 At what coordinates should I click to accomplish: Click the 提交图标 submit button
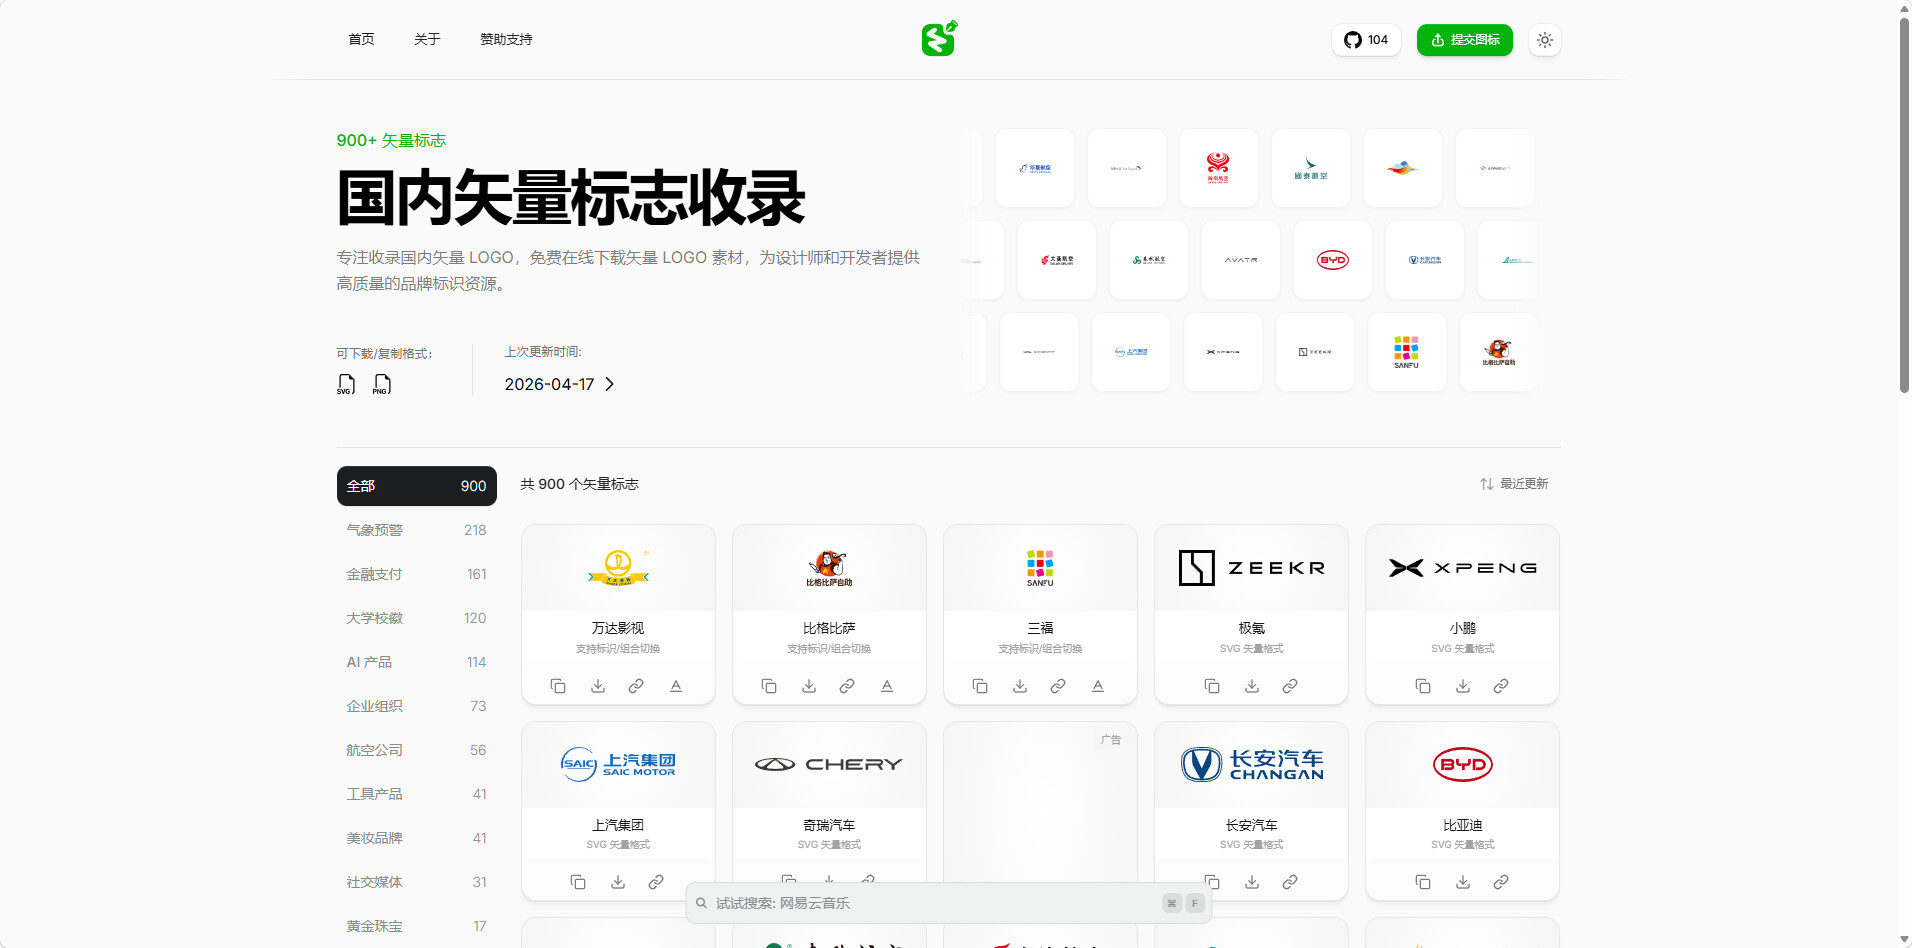(x=1464, y=40)
